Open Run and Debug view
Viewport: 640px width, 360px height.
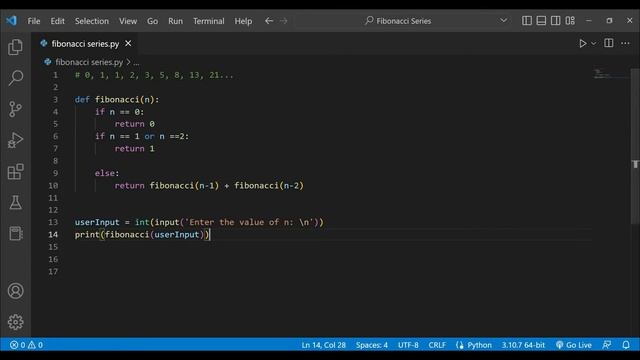click(x=16, y=140)
